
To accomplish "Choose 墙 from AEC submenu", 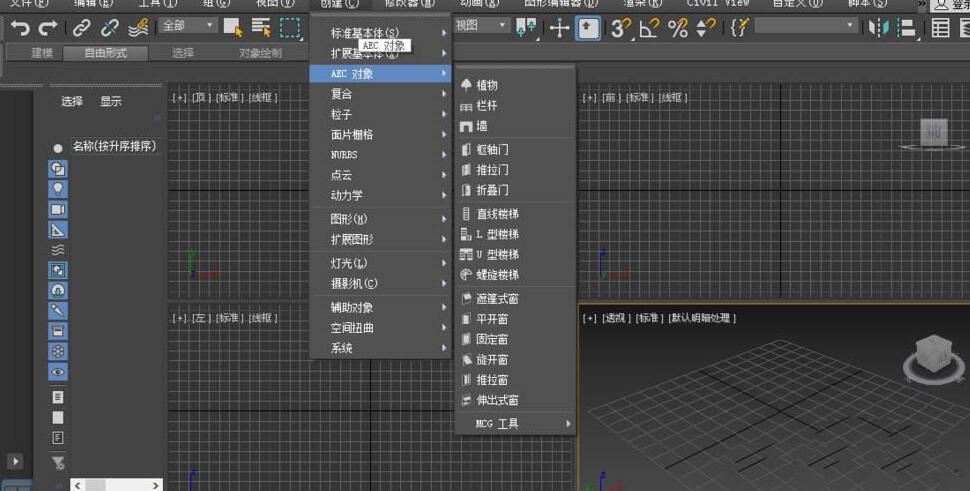I will click(516, 126).
